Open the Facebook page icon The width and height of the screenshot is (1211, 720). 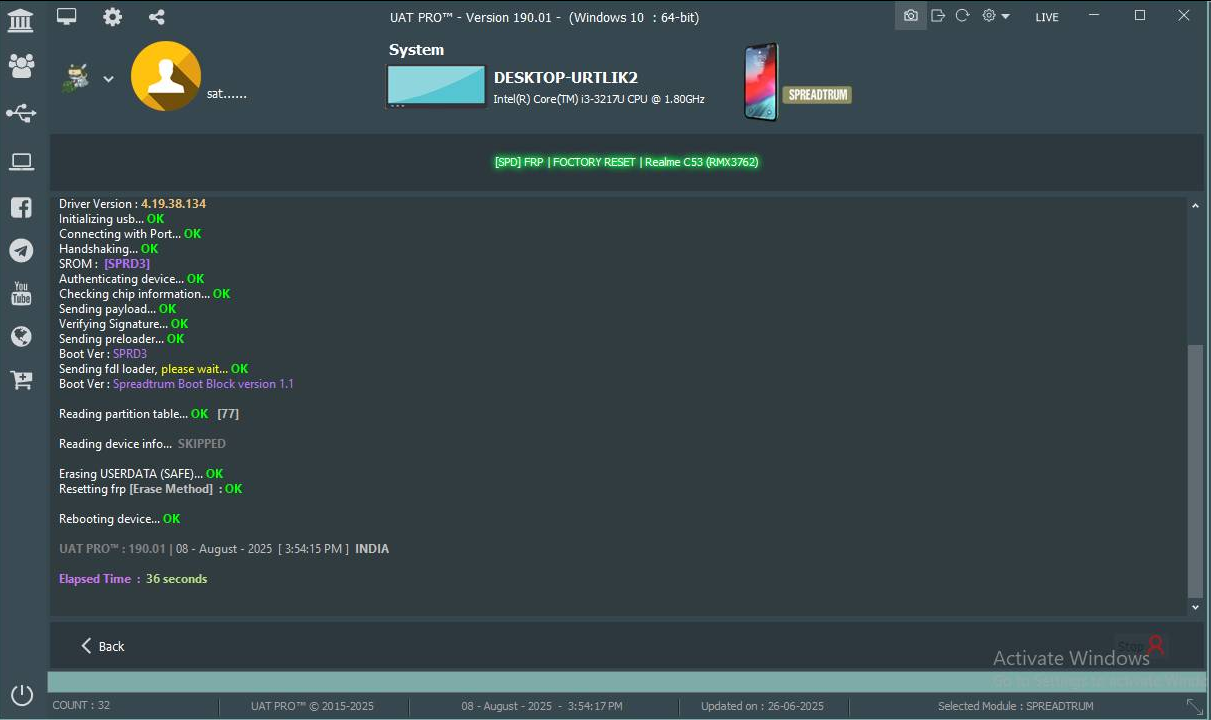(21, 207)
